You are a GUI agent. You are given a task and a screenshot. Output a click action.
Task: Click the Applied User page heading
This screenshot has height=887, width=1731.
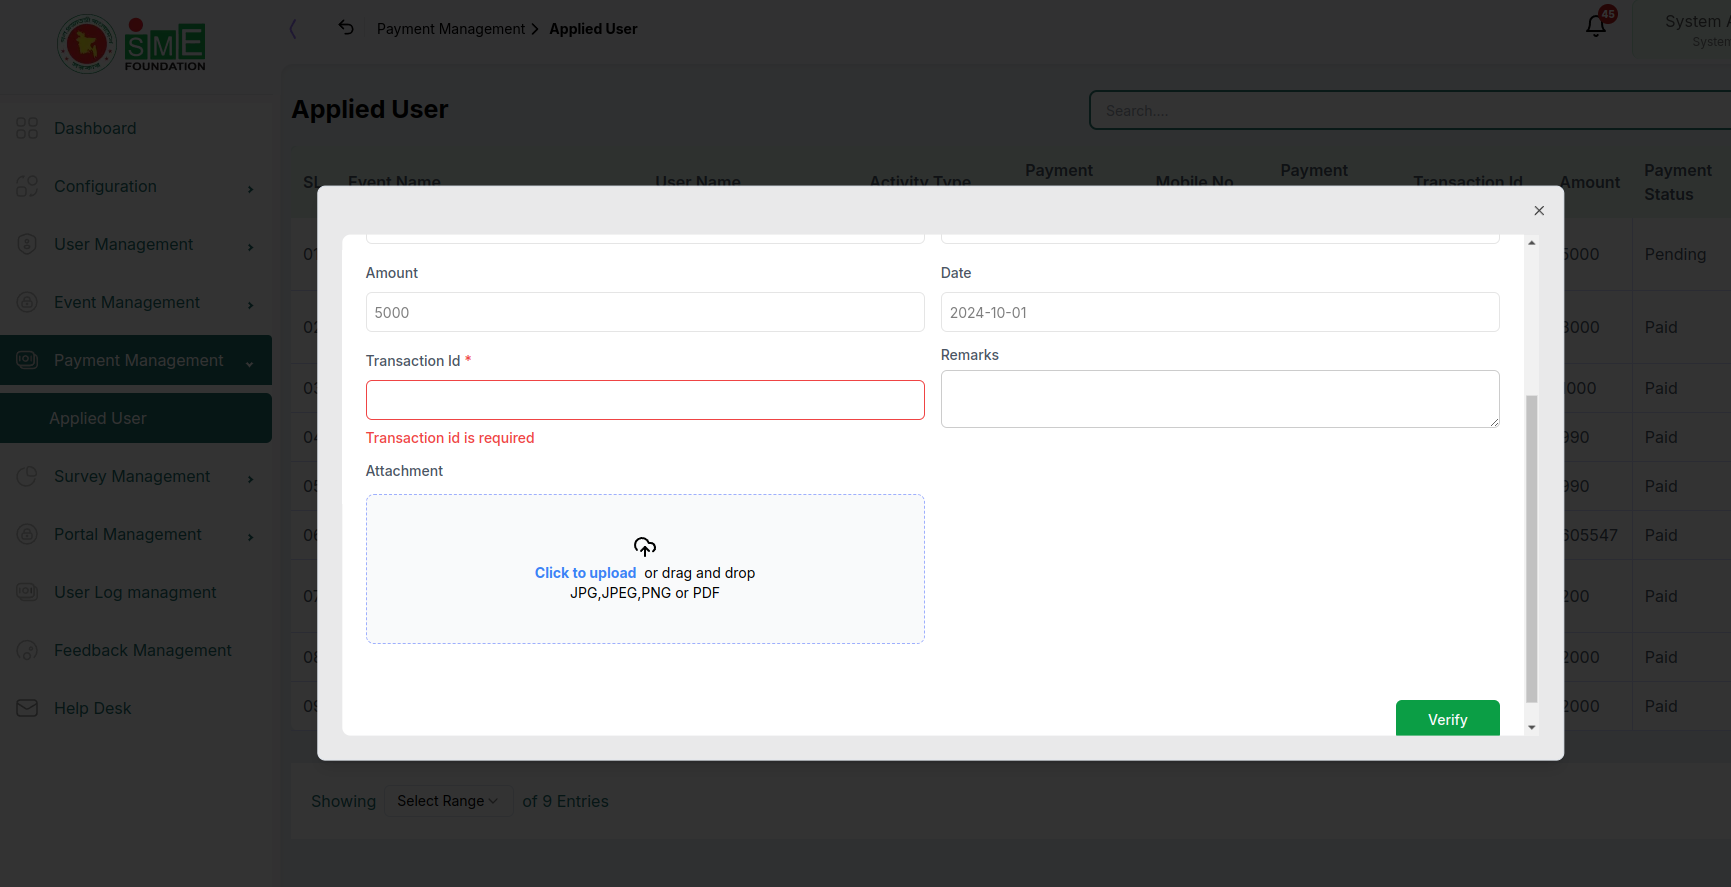pyautogui.click(x=370, y=109)
